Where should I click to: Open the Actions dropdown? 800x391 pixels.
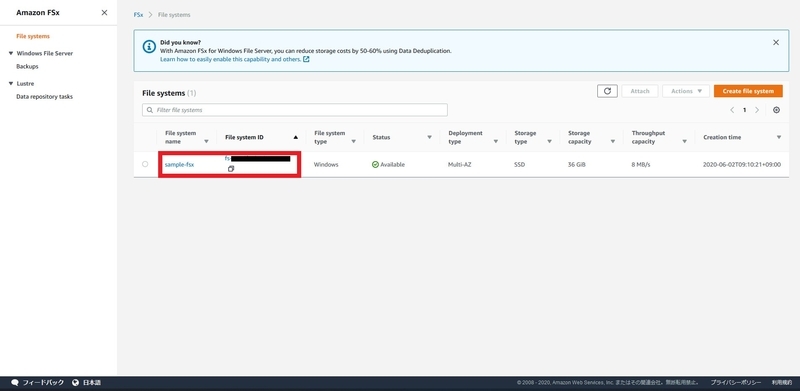[x=686, y=91]
